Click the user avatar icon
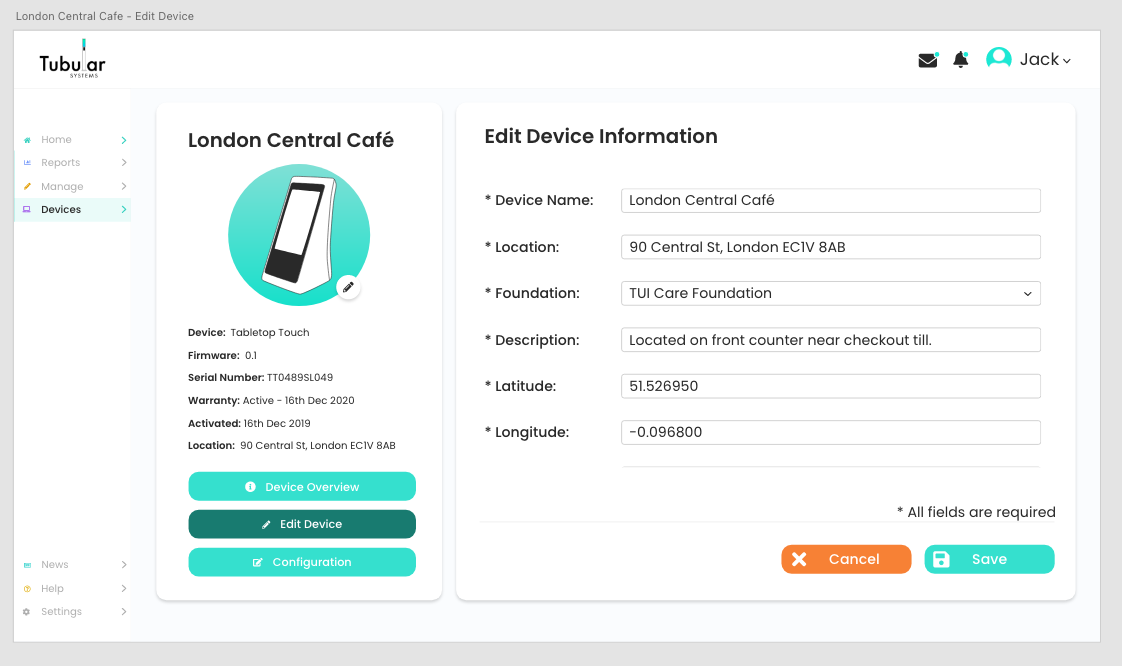The width and height of the screenshot is (1122, 666). tap(998, 59)
